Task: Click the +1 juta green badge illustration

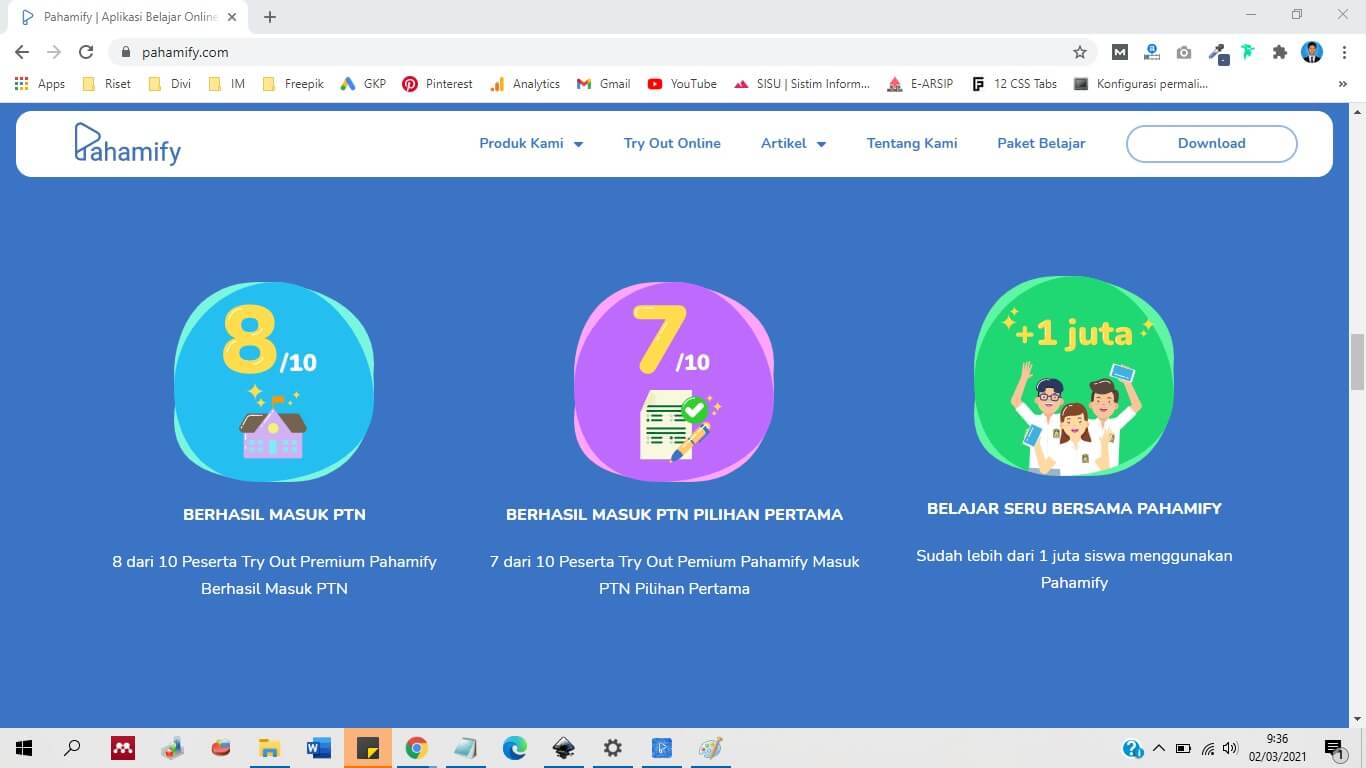Action: 1074,376
